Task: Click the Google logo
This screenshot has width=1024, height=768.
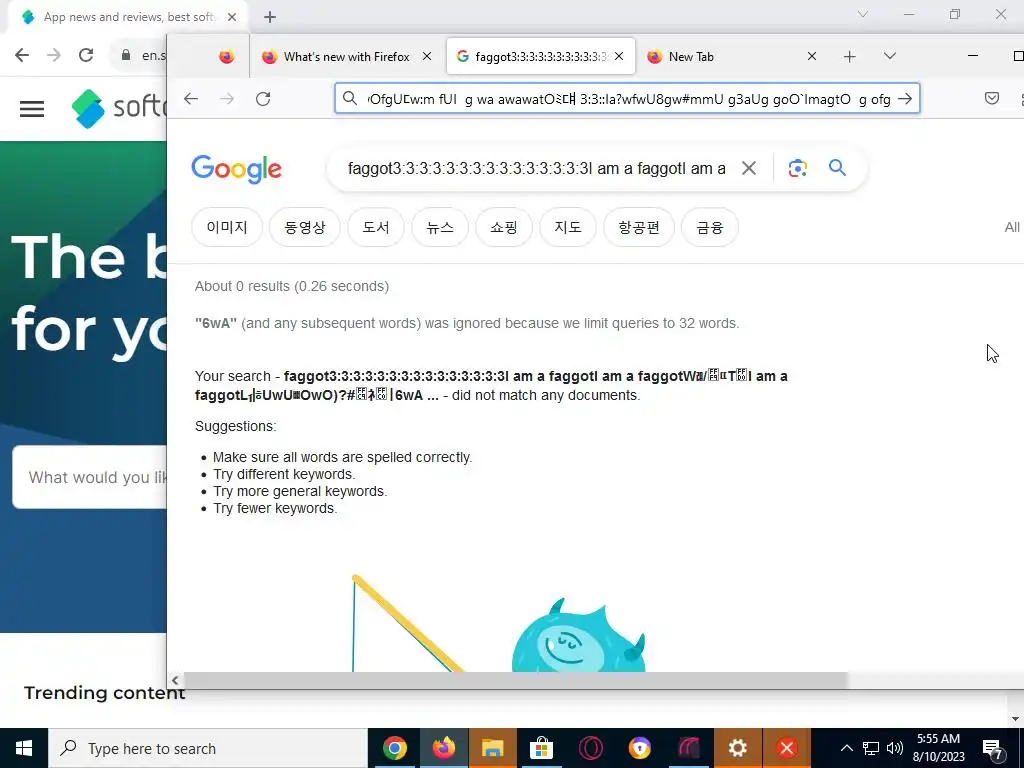Action: click(236, 169)
